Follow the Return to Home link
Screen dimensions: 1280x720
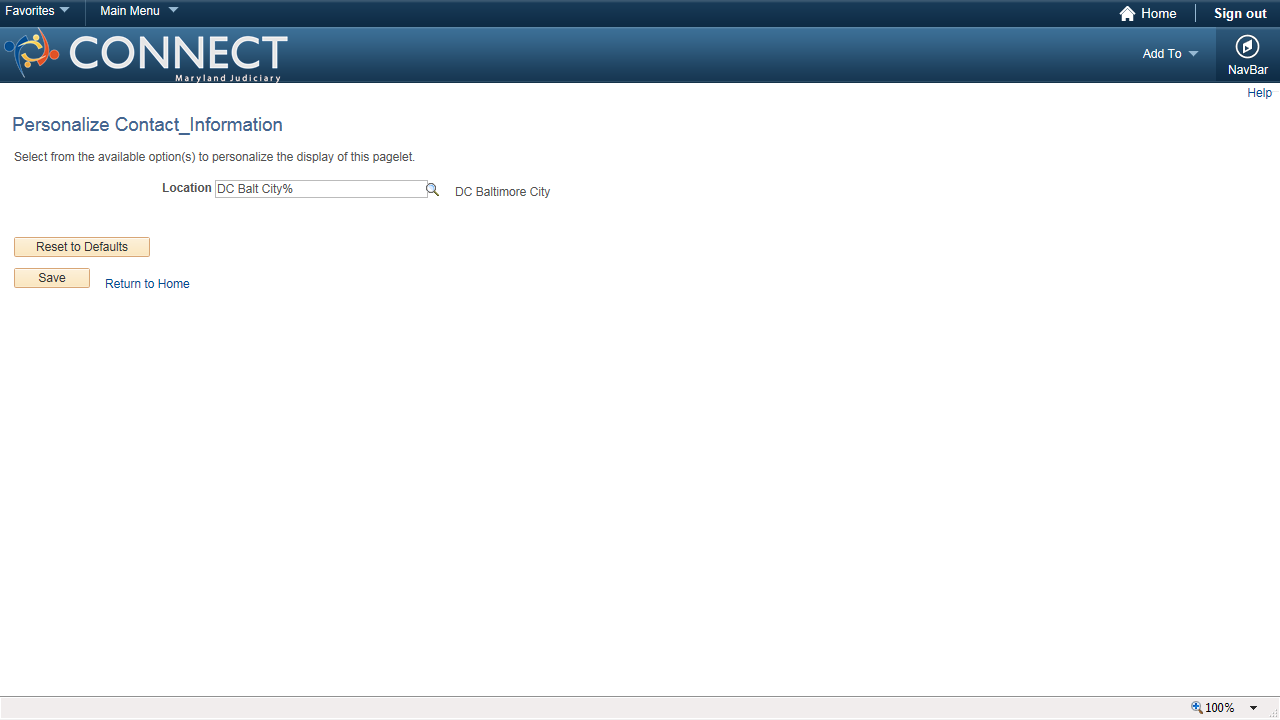147,284
